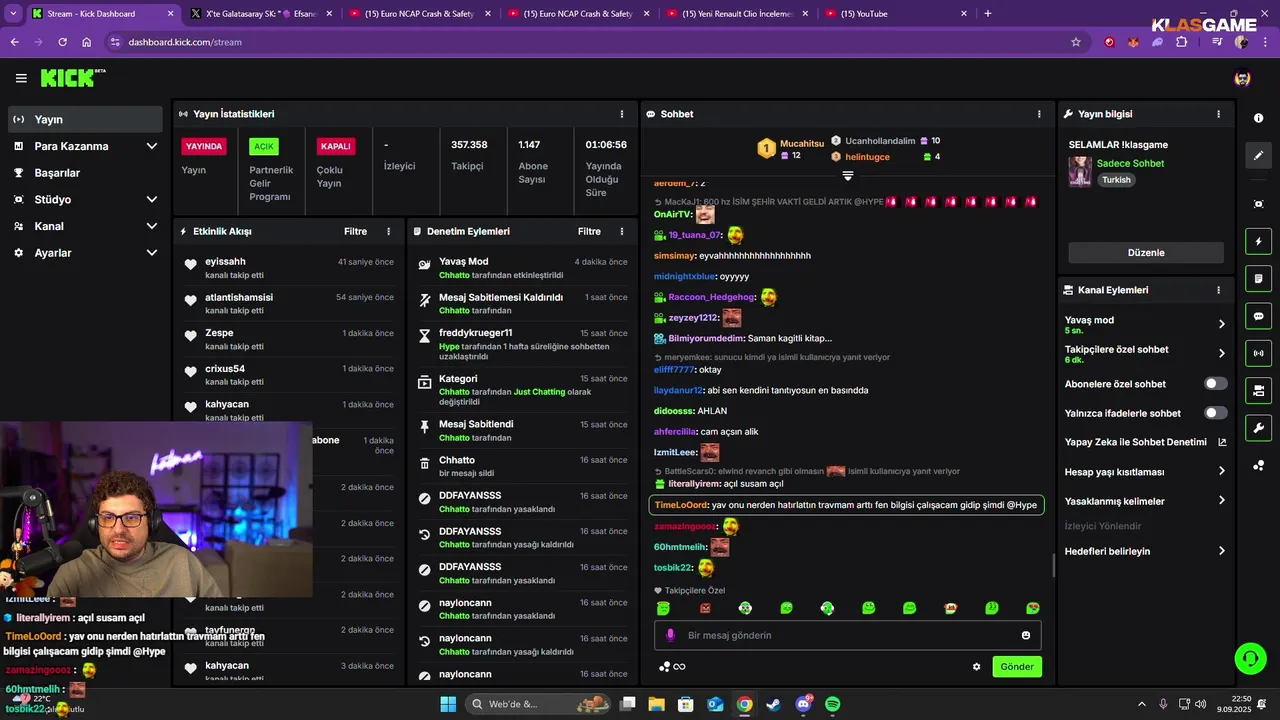Reload the page in Chrome
This screenshot has width=1280, height=720.
(x=62, y=42)
